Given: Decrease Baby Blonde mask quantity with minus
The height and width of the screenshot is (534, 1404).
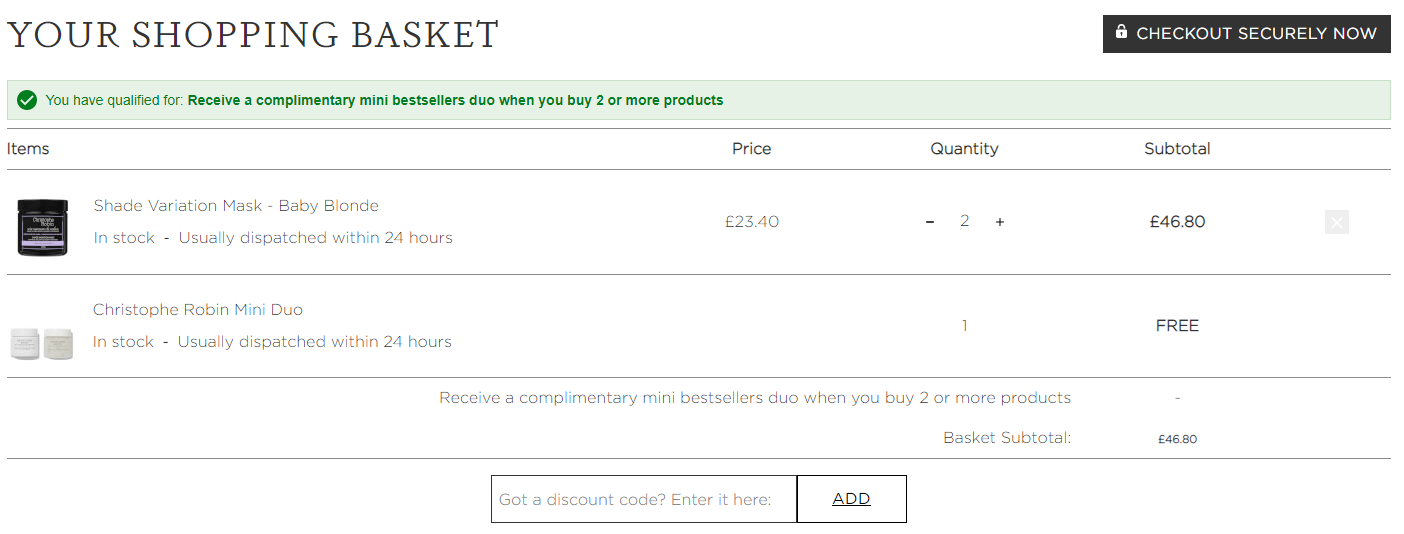Looking at the screenshot, I should click(x=930, y=222).
